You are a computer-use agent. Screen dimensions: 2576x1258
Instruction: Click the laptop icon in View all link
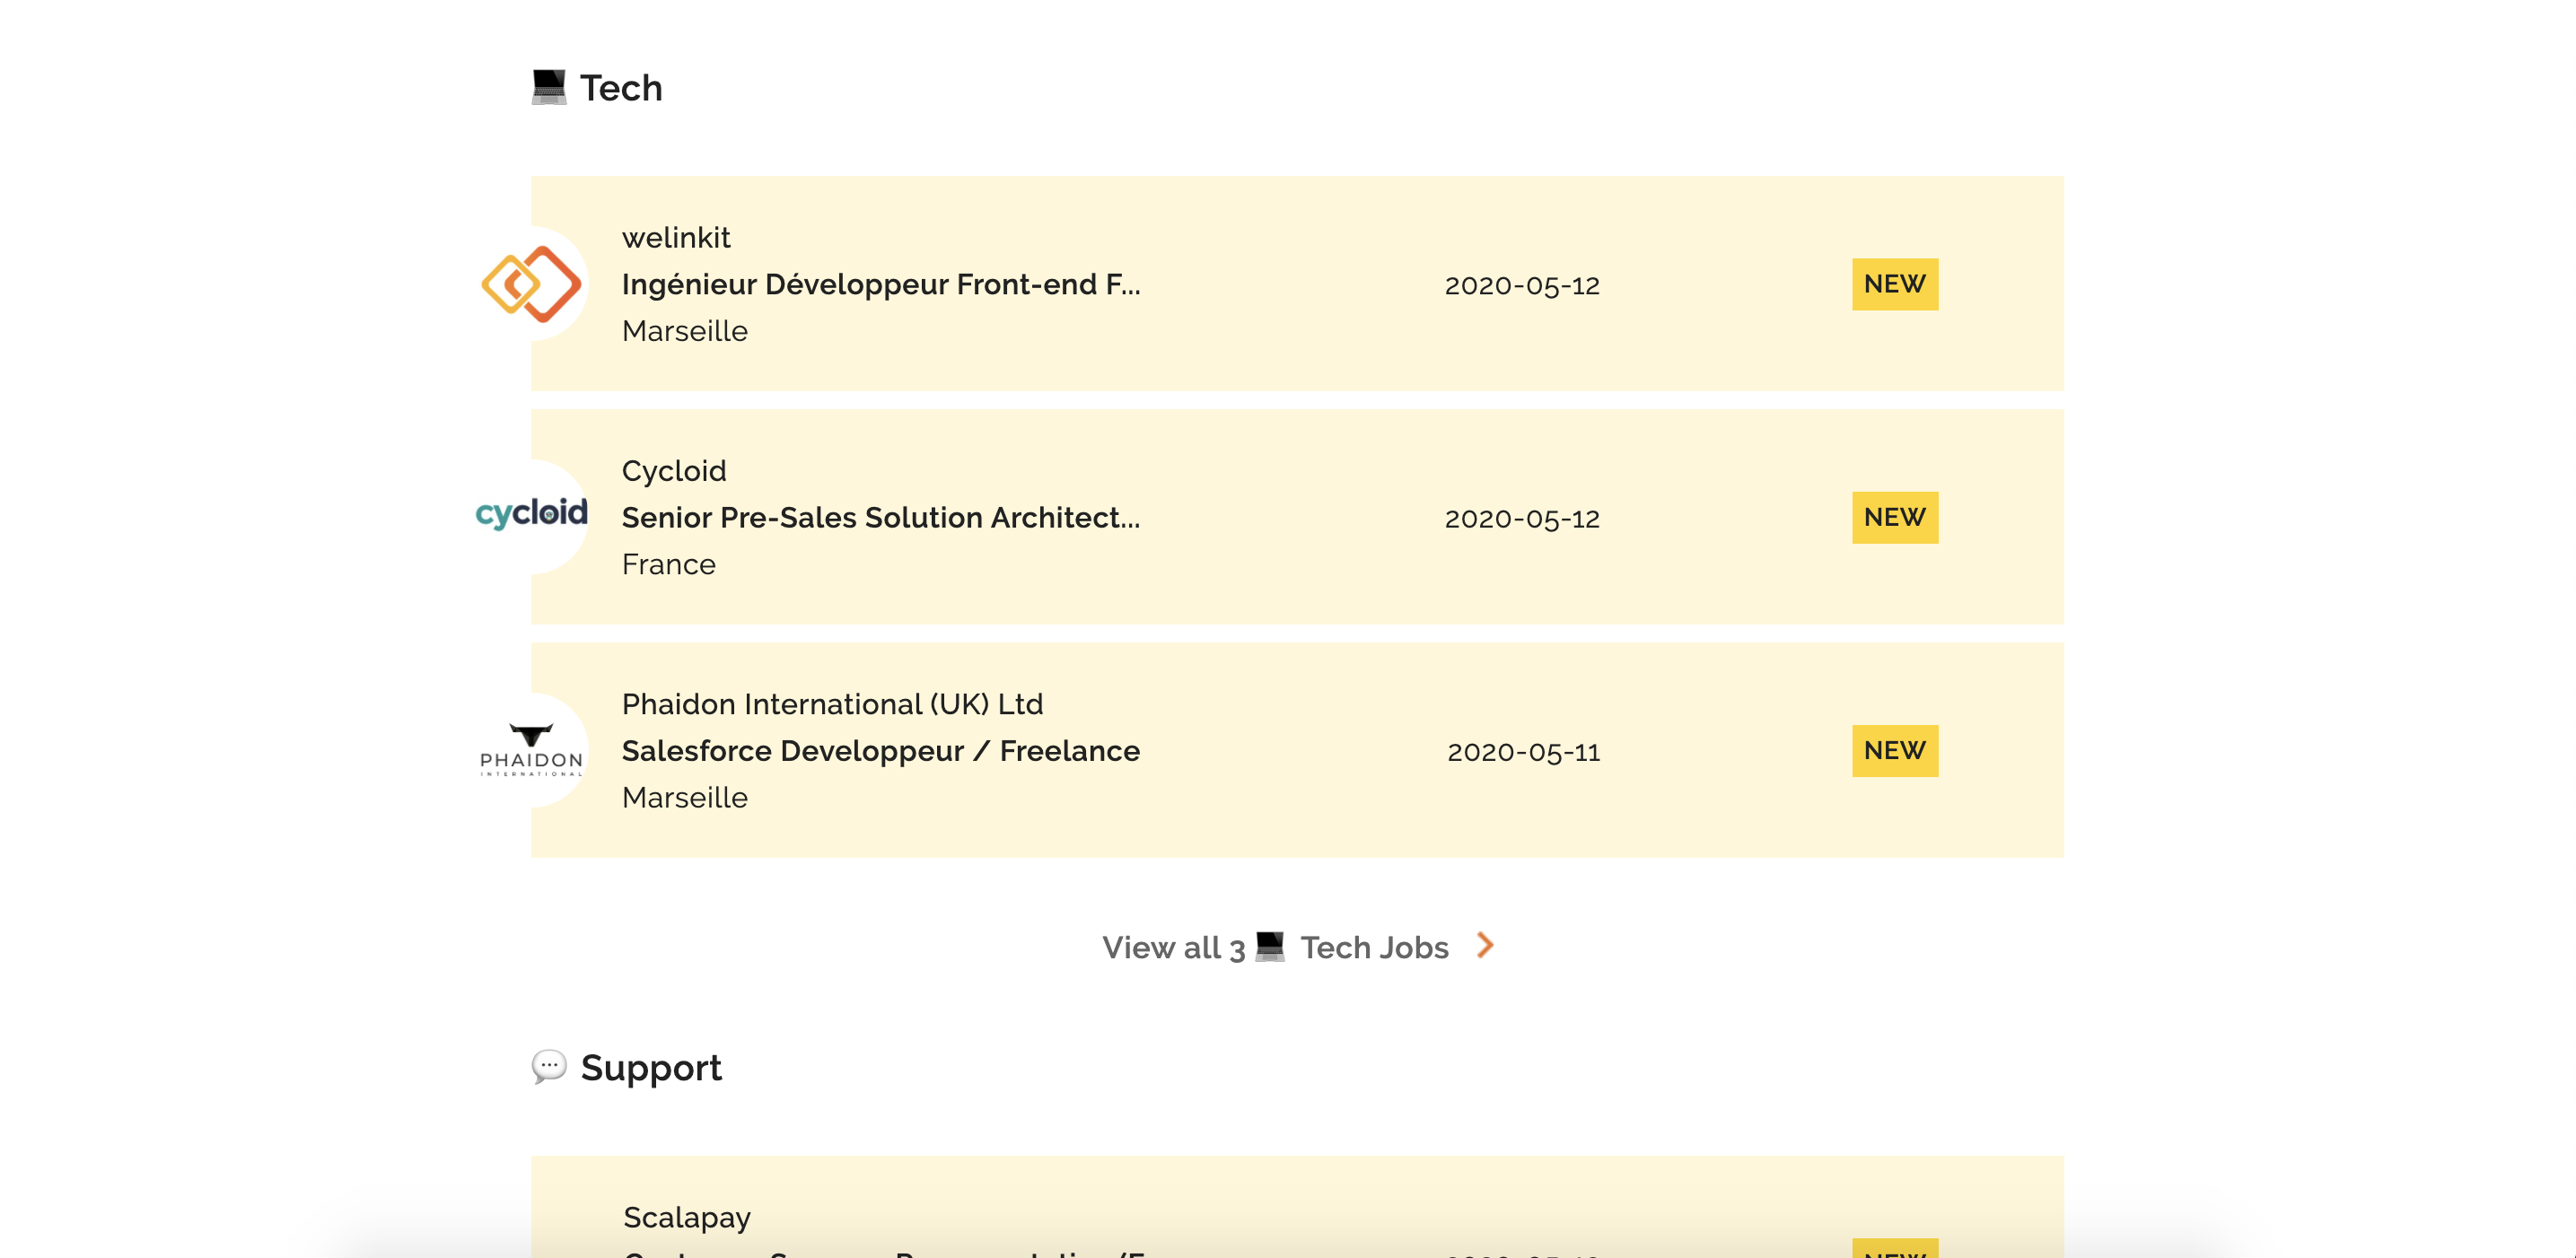tap(1270, 945)
